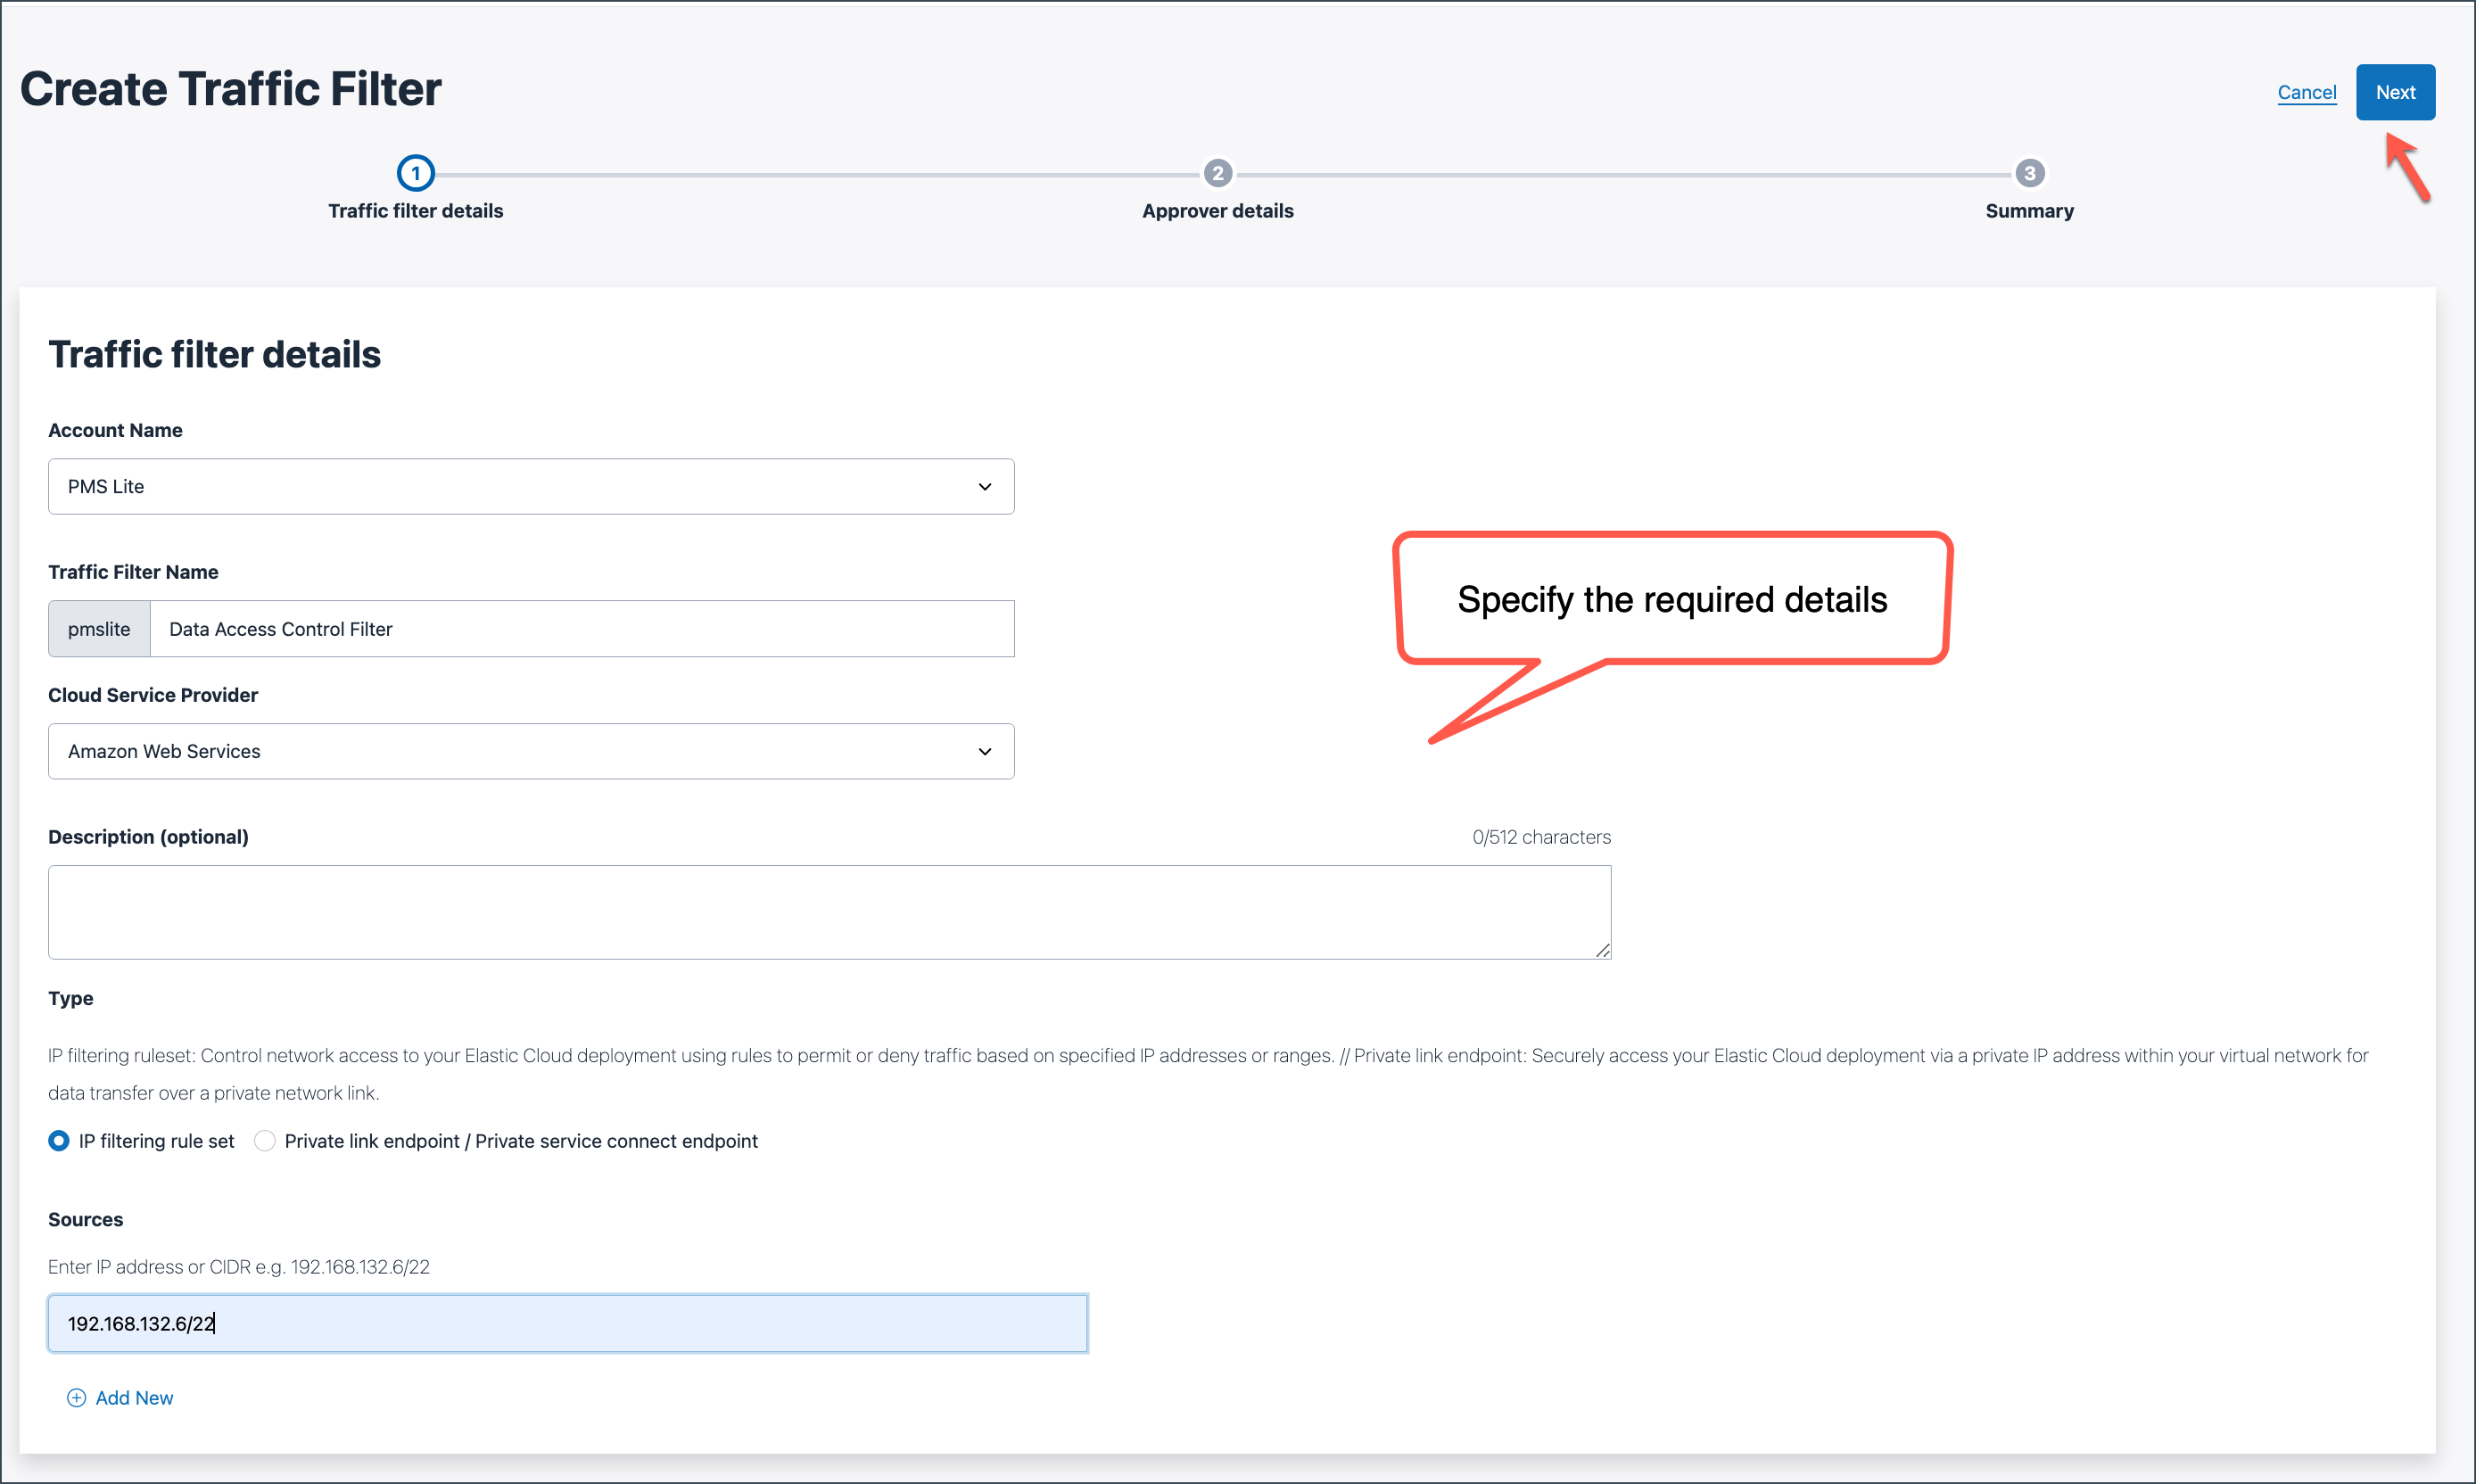Click the Next button

[2395, 91]
